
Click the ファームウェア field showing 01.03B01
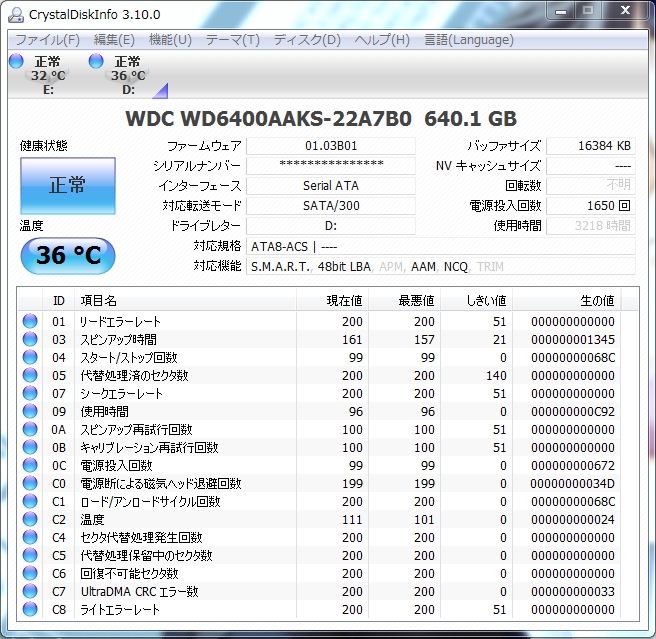pyautogui.click(x=331, y=146)
